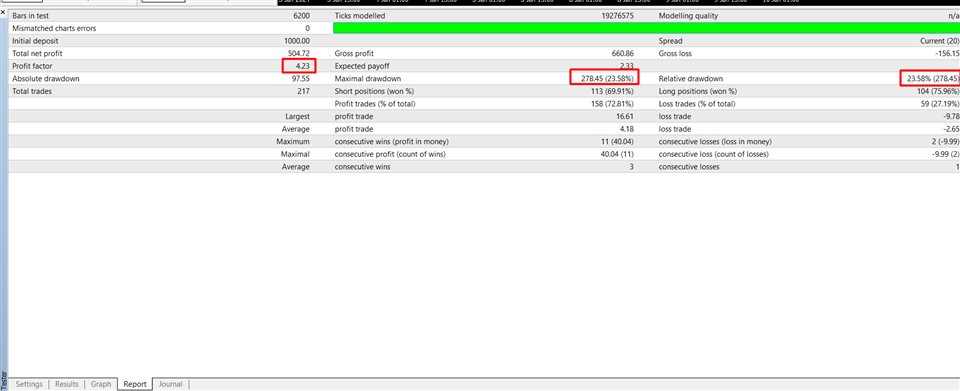Select the mismatched charts errors value 0
Viewport: 960px width, 391px height.
tap(307, 28)
